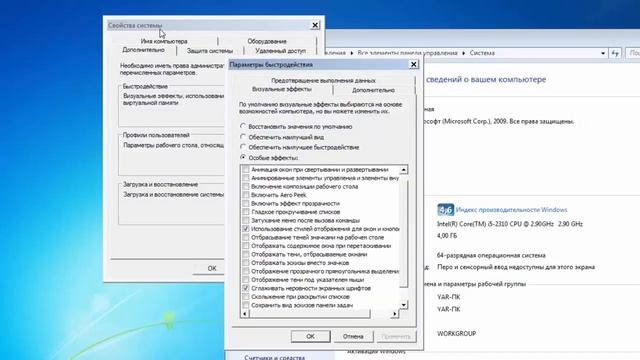Uncheck smooth edges of screen fonts

tap(246, 288)
